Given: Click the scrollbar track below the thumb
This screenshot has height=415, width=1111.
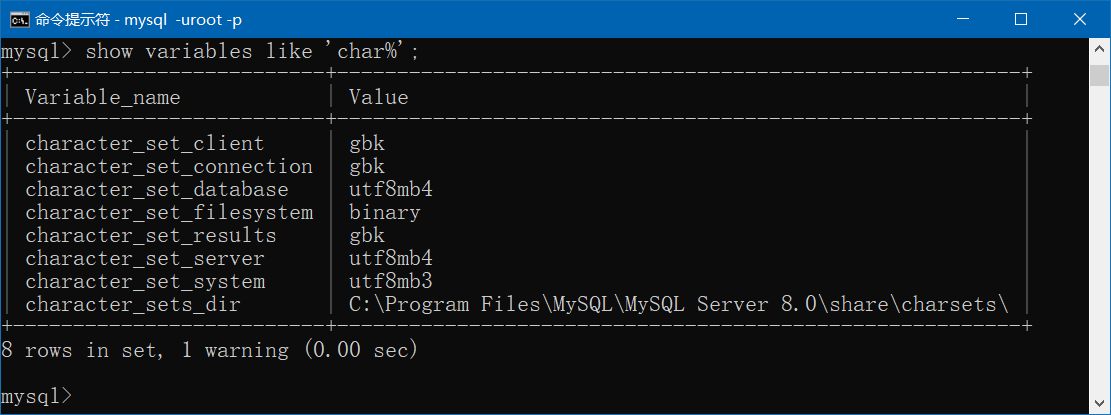Looking at the screenshot, I should coord(1099,250).
